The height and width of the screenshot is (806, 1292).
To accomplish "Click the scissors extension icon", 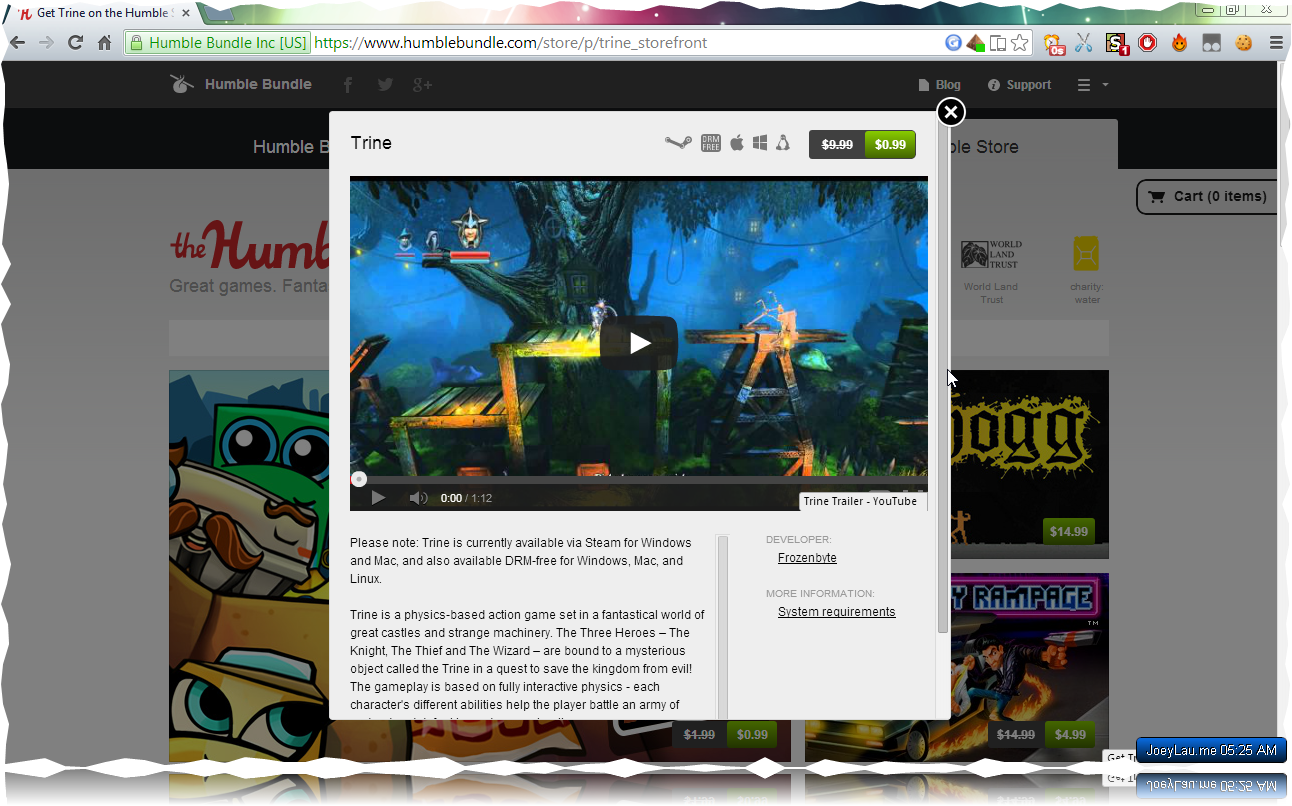I will click(x=1084, y=43).
